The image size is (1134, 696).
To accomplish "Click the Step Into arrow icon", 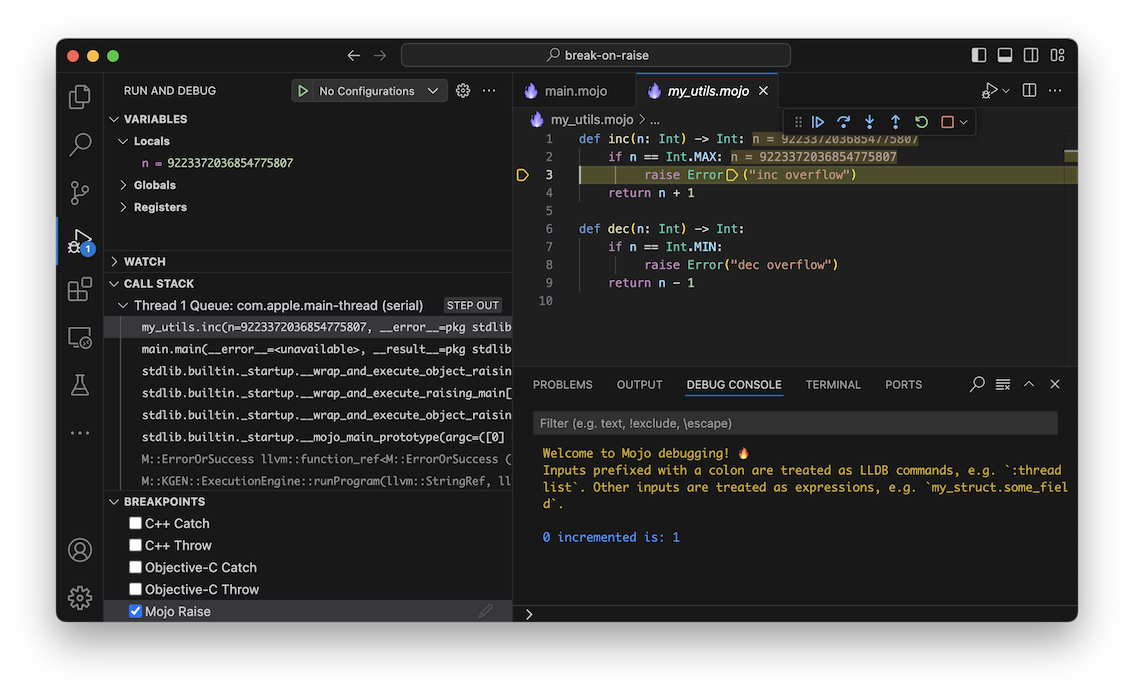I will click(x=869, y=121).
